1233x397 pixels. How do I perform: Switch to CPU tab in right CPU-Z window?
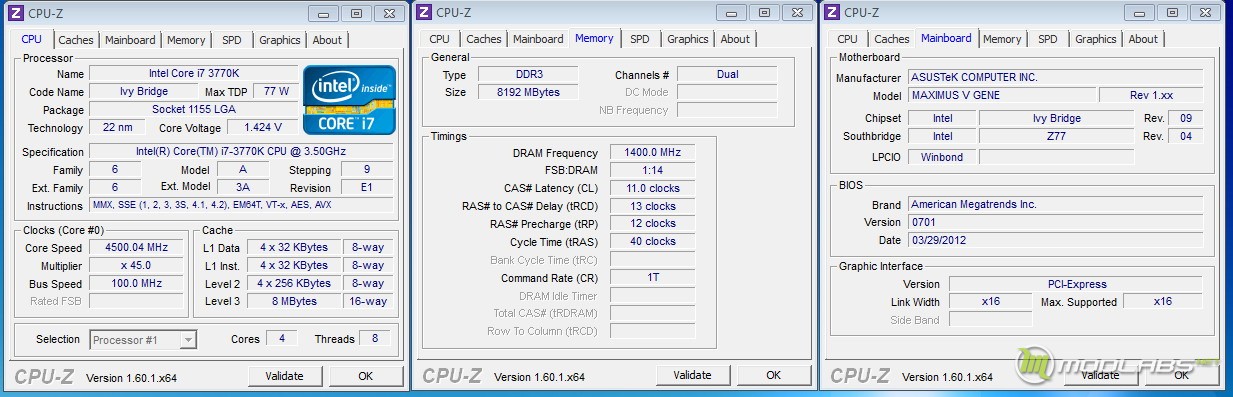coord(847,39)
